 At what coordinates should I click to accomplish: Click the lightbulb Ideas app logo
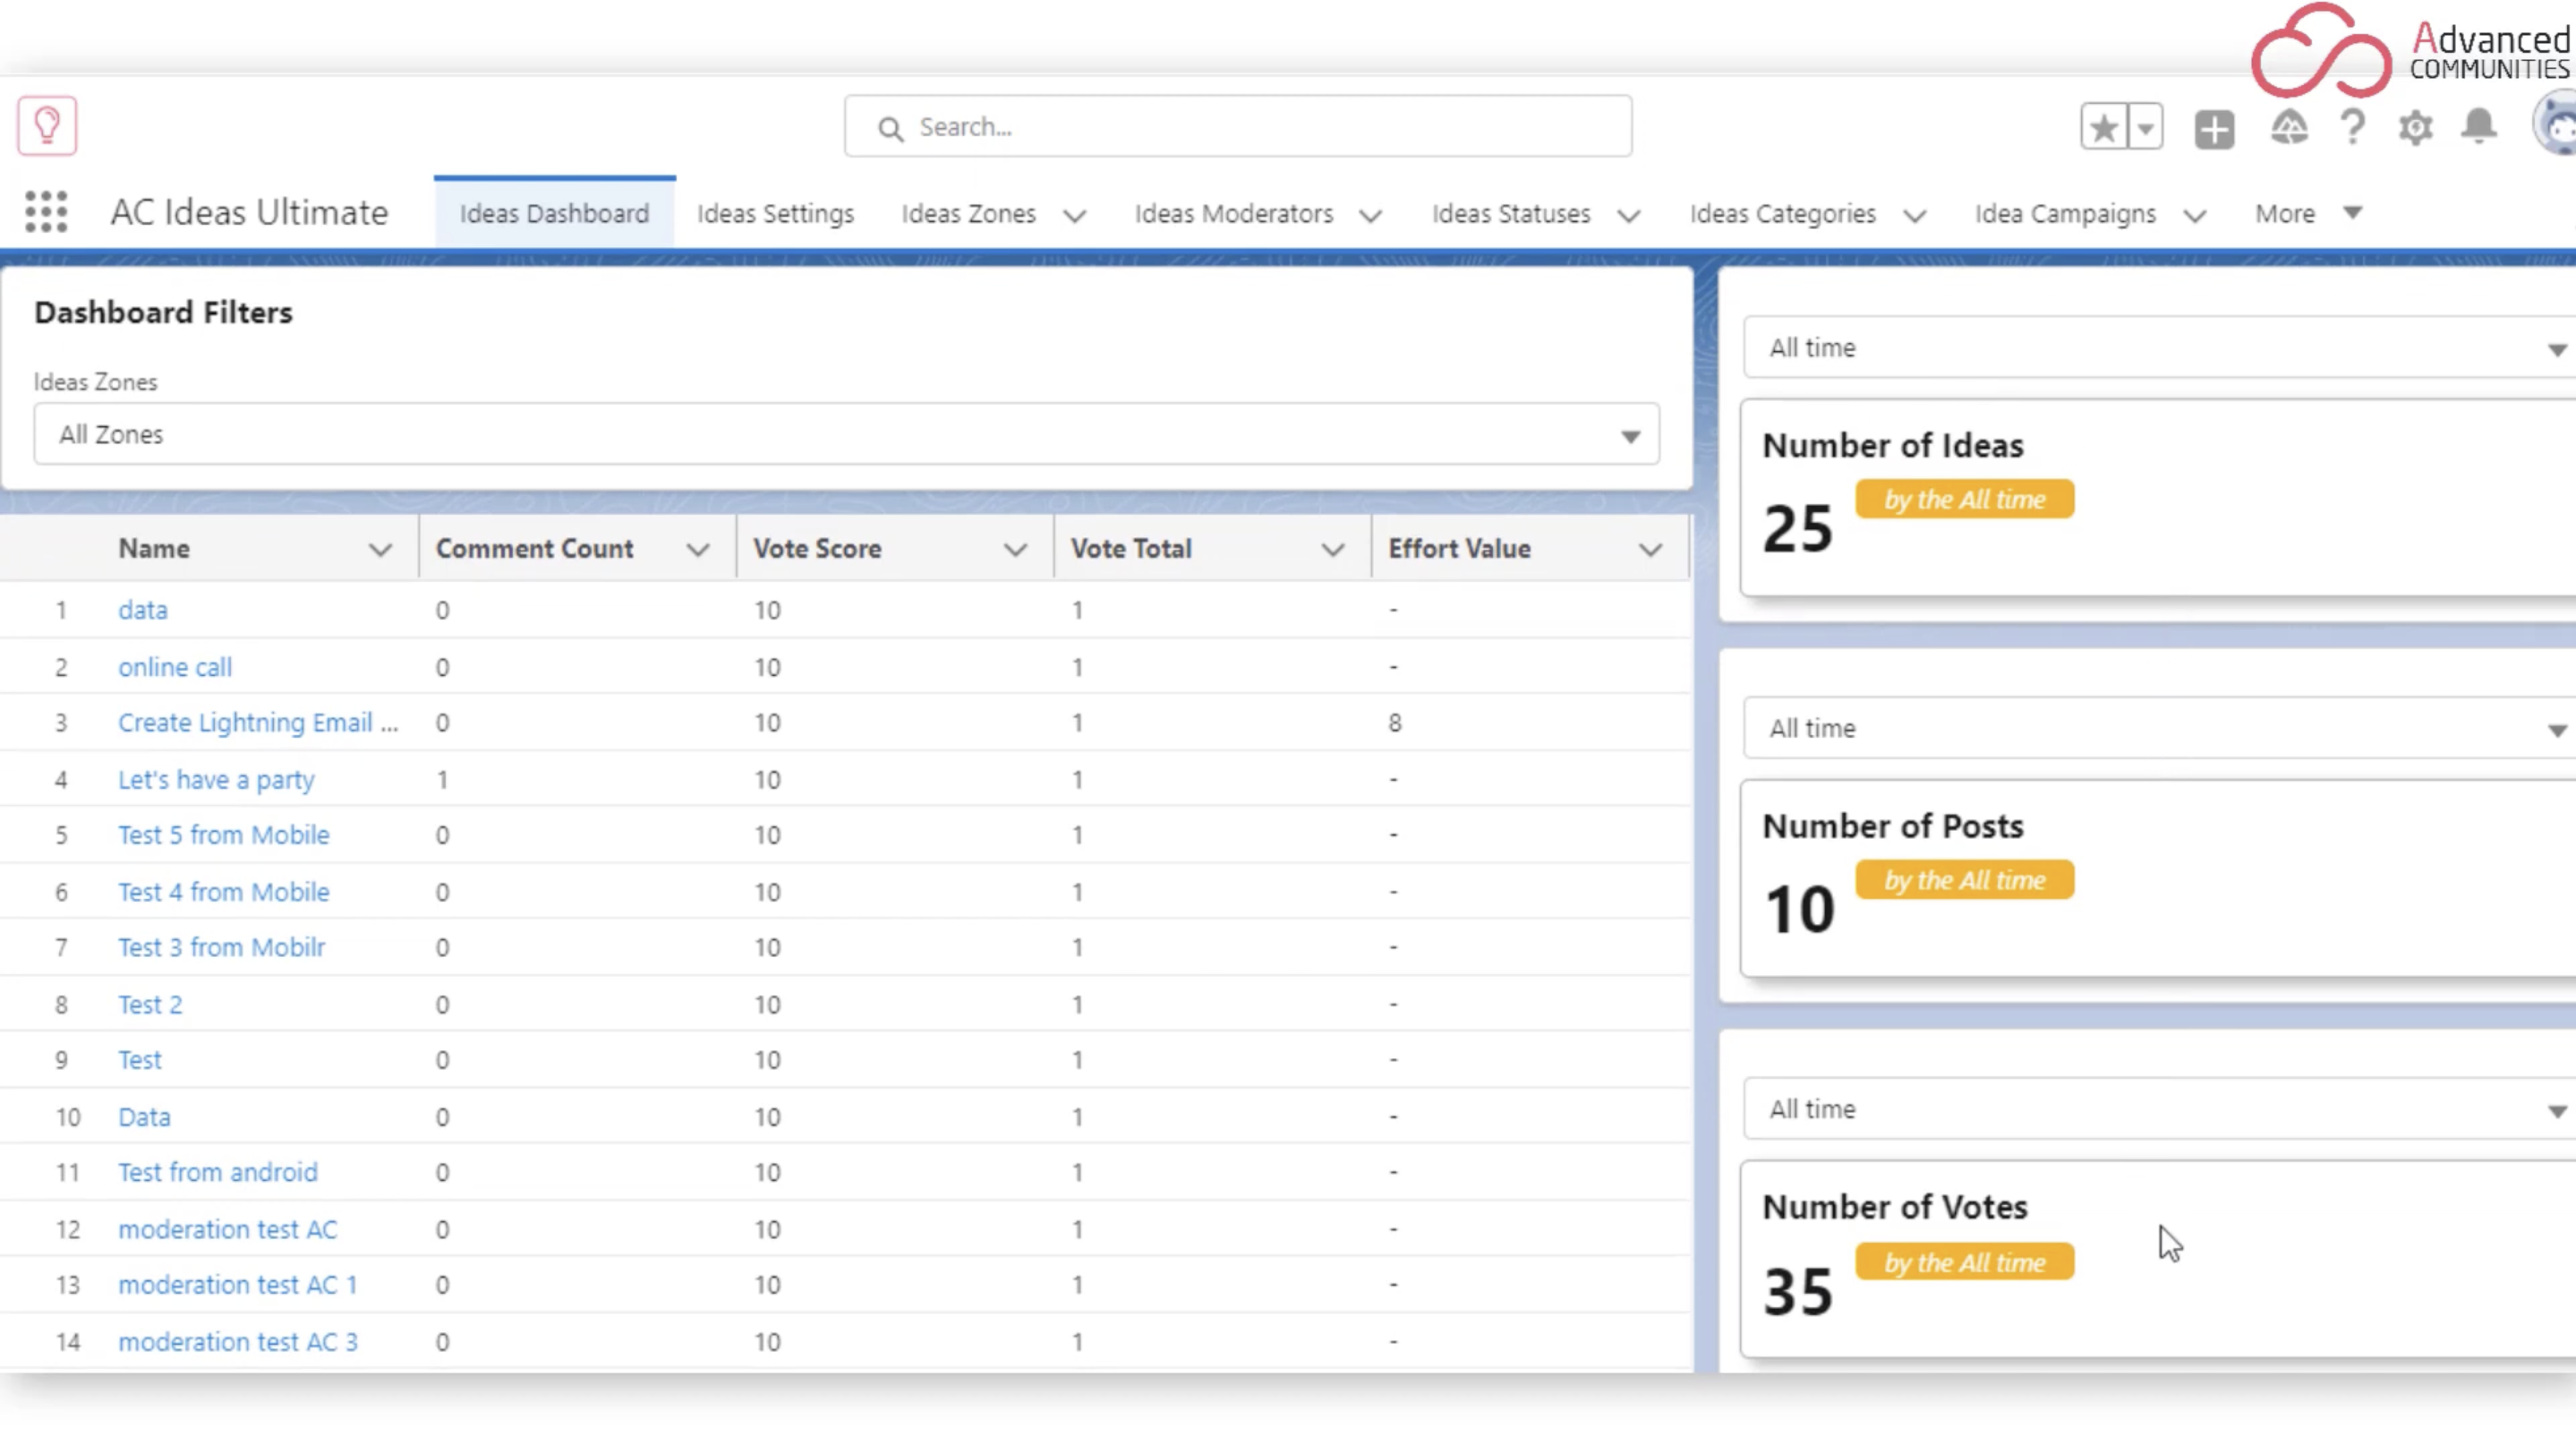pyautogui.click(x=47, y=126)
